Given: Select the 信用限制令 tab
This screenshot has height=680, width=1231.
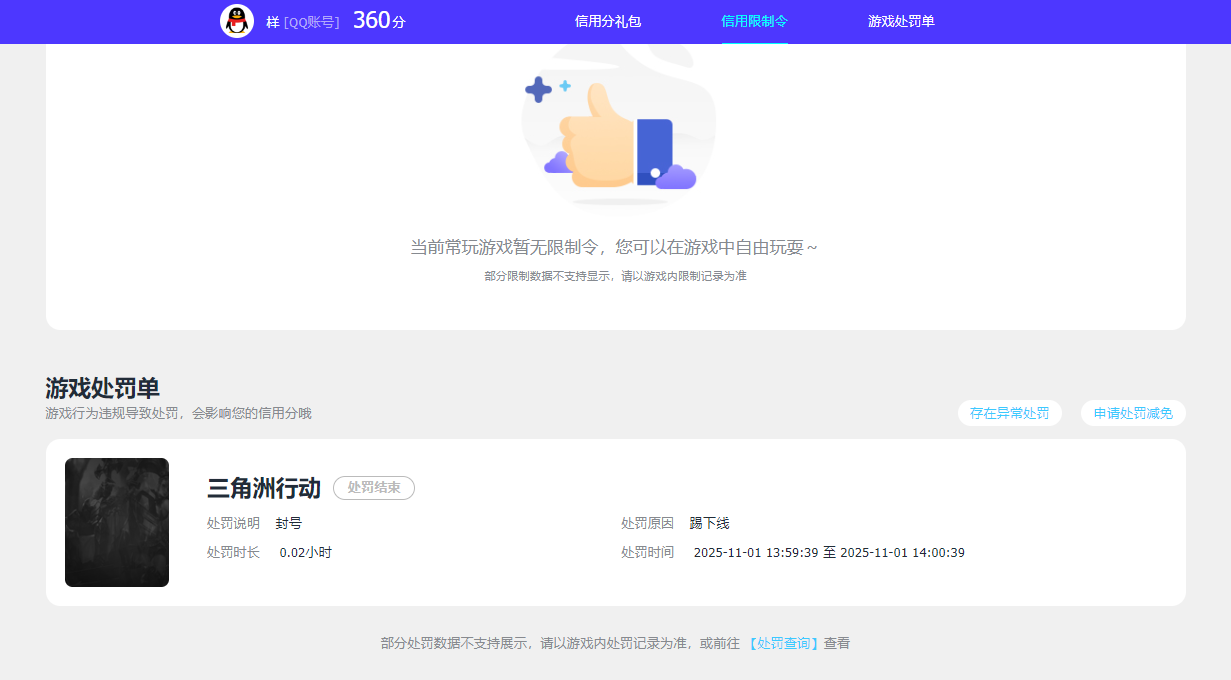Looking at the screenshot, I should tap(755, 21).
